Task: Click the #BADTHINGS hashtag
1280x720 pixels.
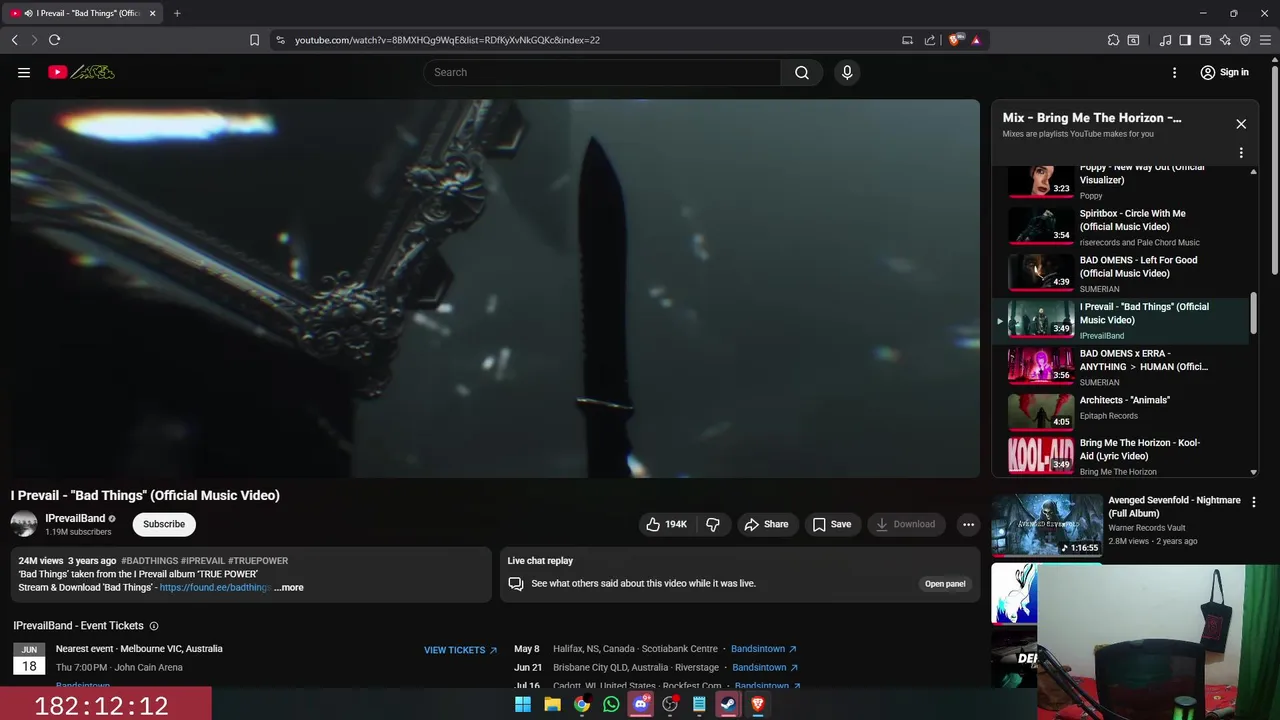Action: [150, 561]
